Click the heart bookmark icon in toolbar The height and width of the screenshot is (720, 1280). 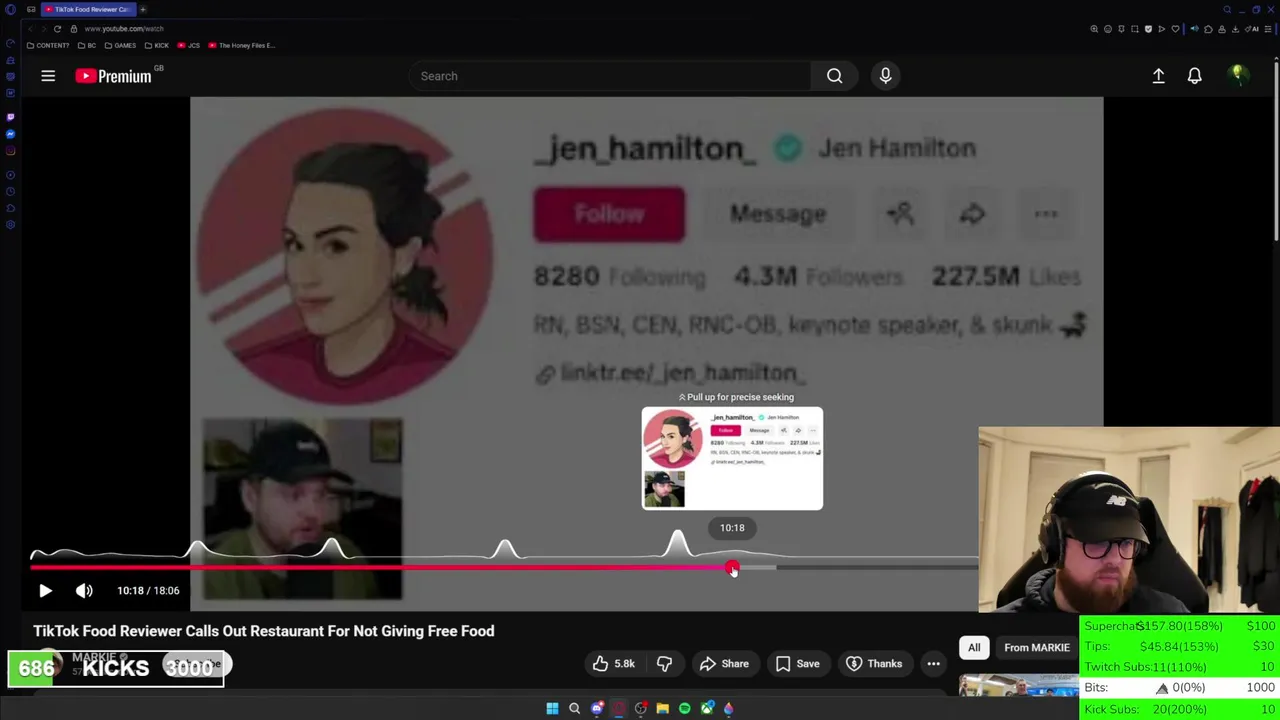[1175, 29]
